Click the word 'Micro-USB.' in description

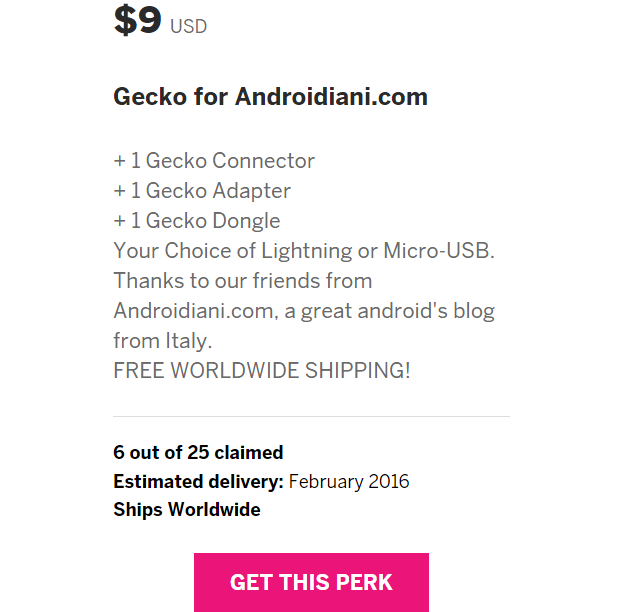click(439, 251)
